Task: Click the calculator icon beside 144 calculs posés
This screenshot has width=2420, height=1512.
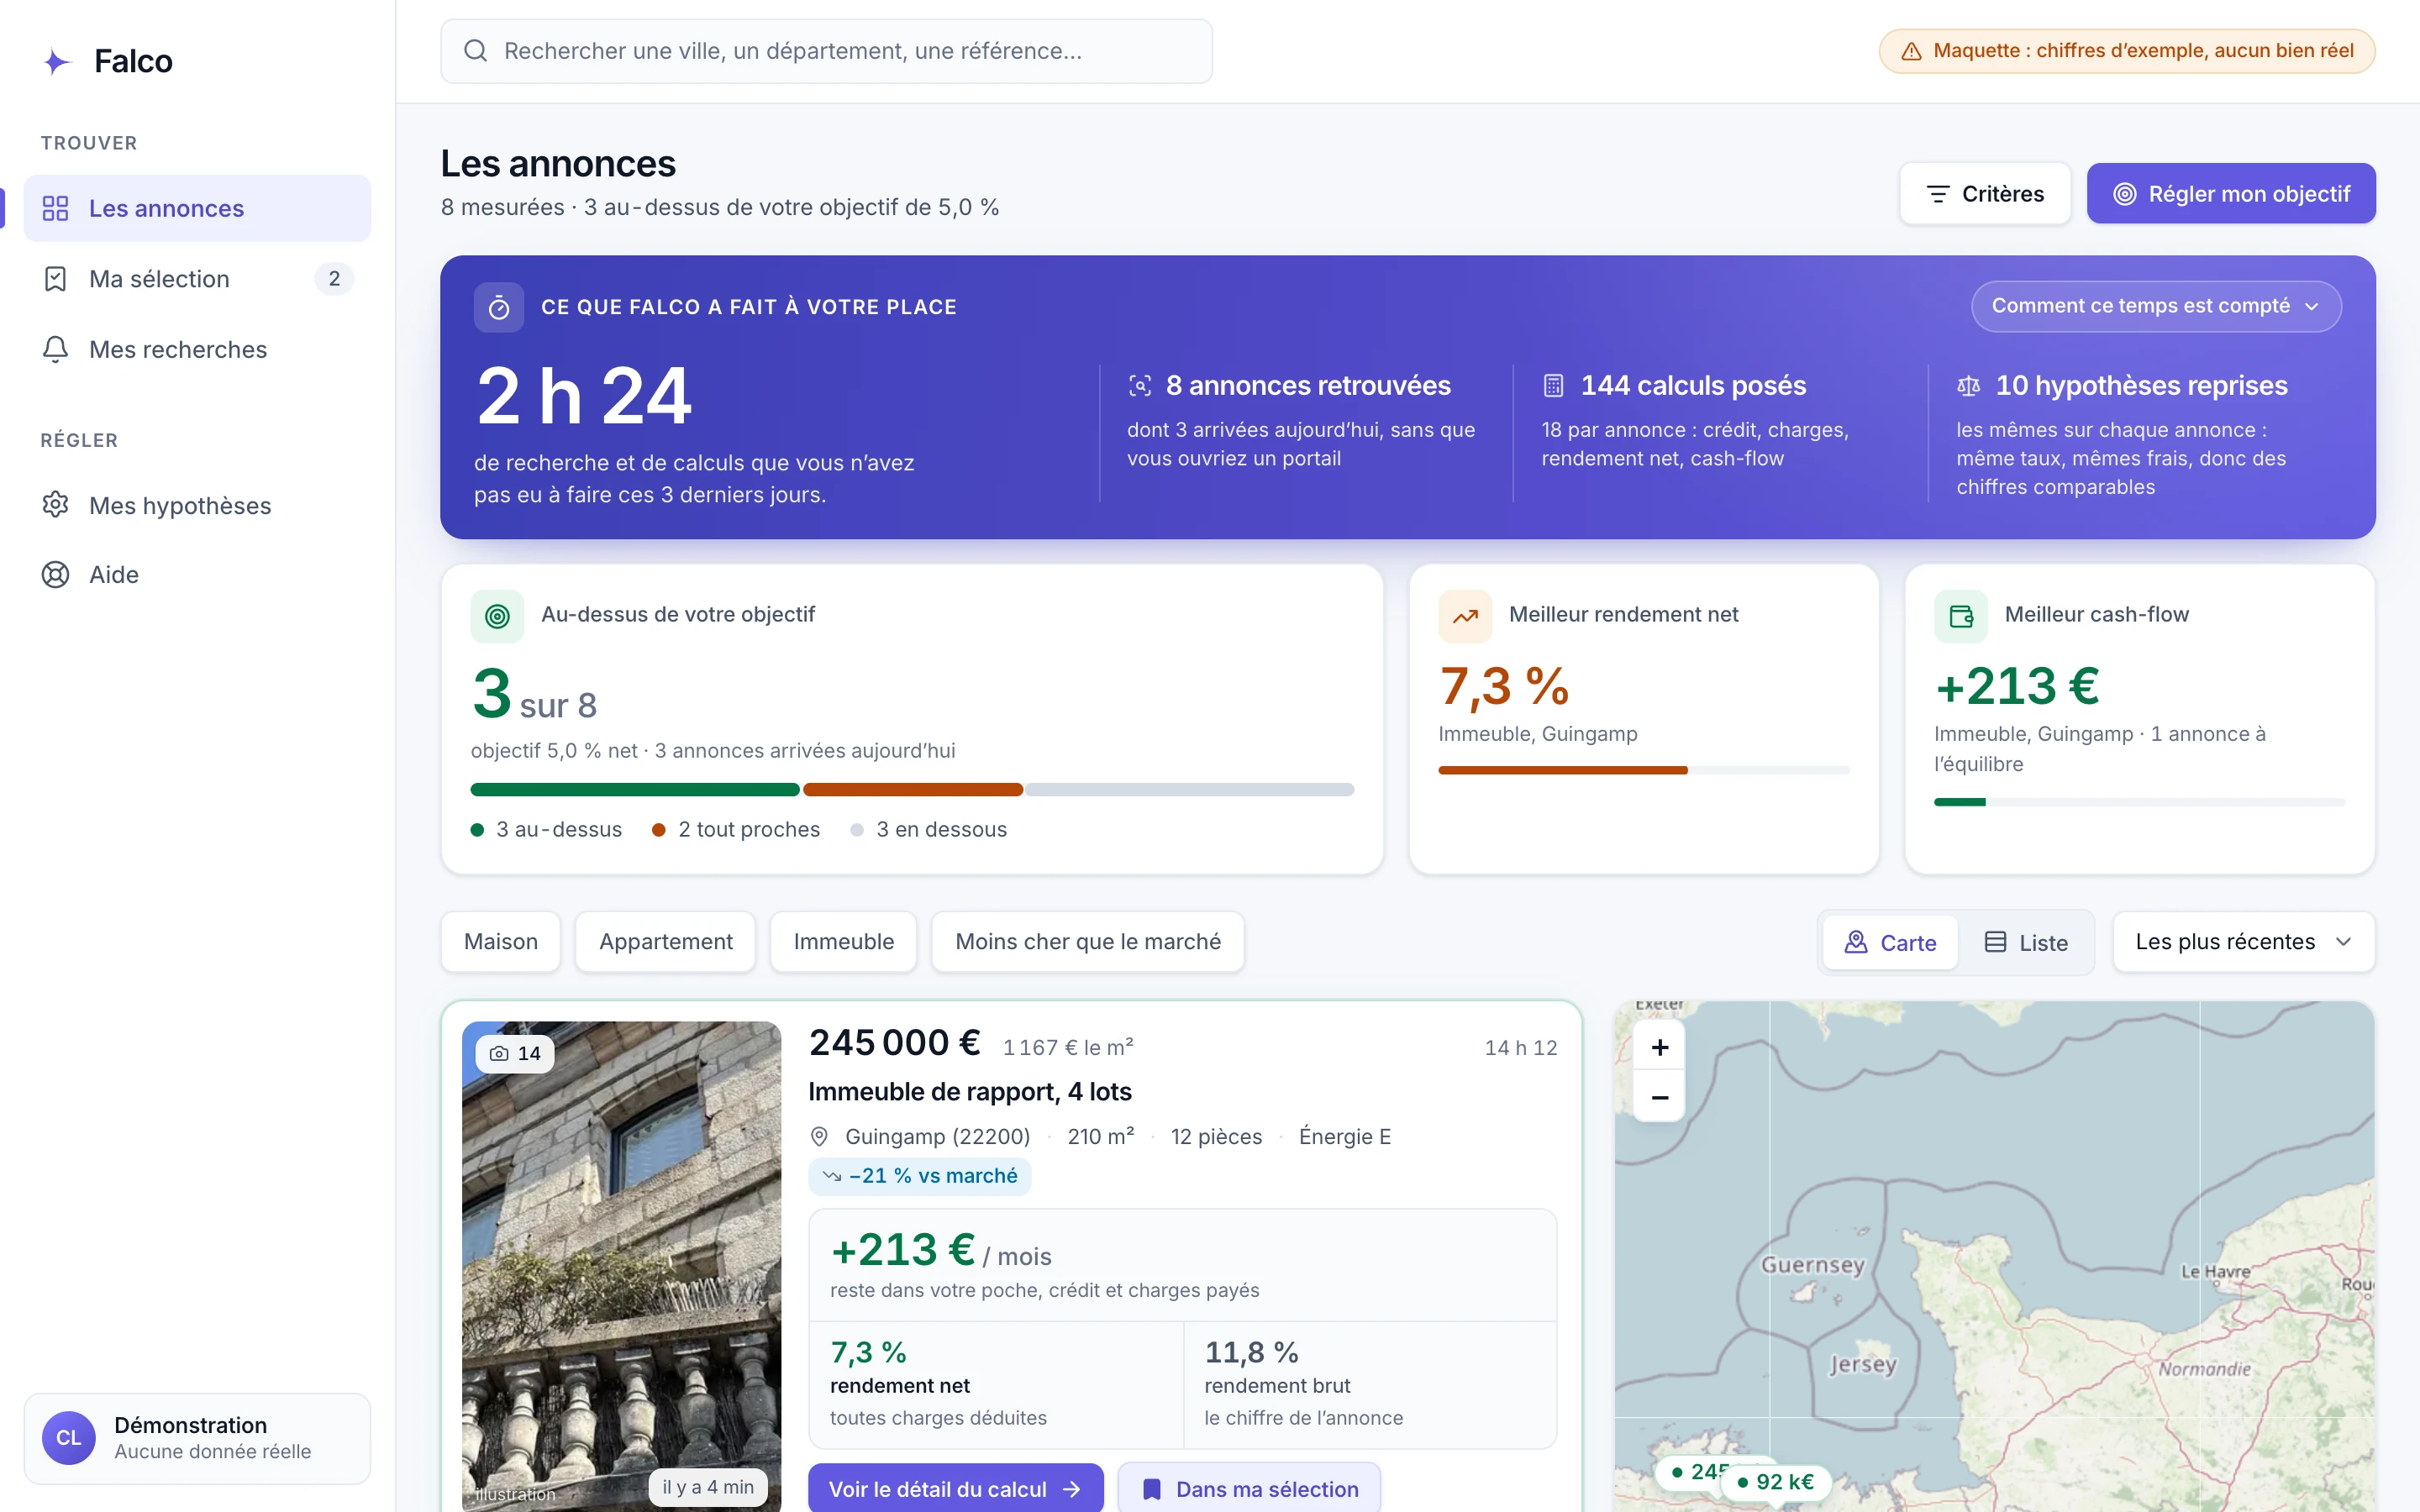Action: 1553,386
